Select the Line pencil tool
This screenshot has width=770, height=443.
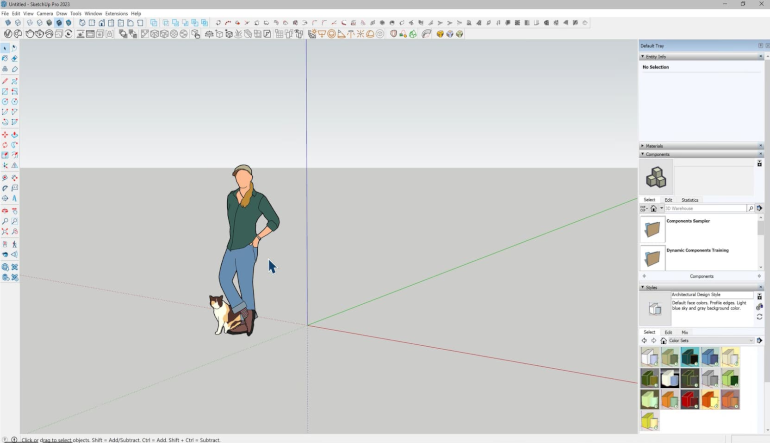point(5,81)
